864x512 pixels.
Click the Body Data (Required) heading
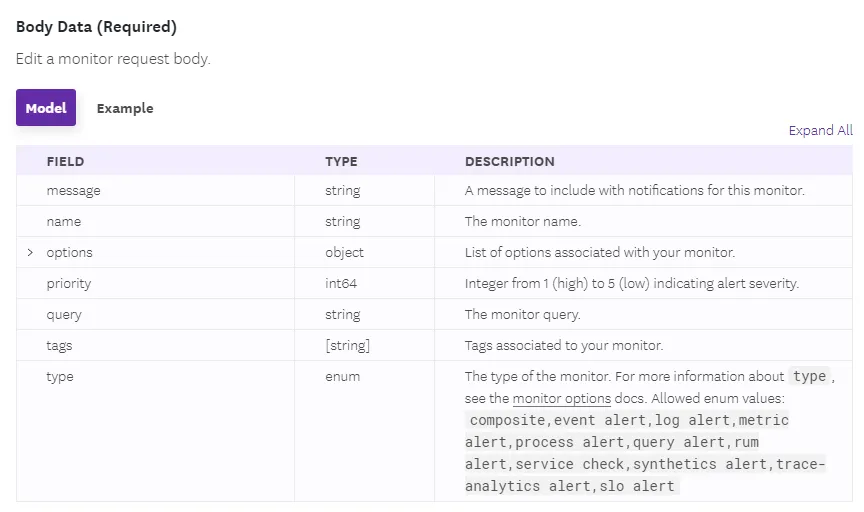96,27
